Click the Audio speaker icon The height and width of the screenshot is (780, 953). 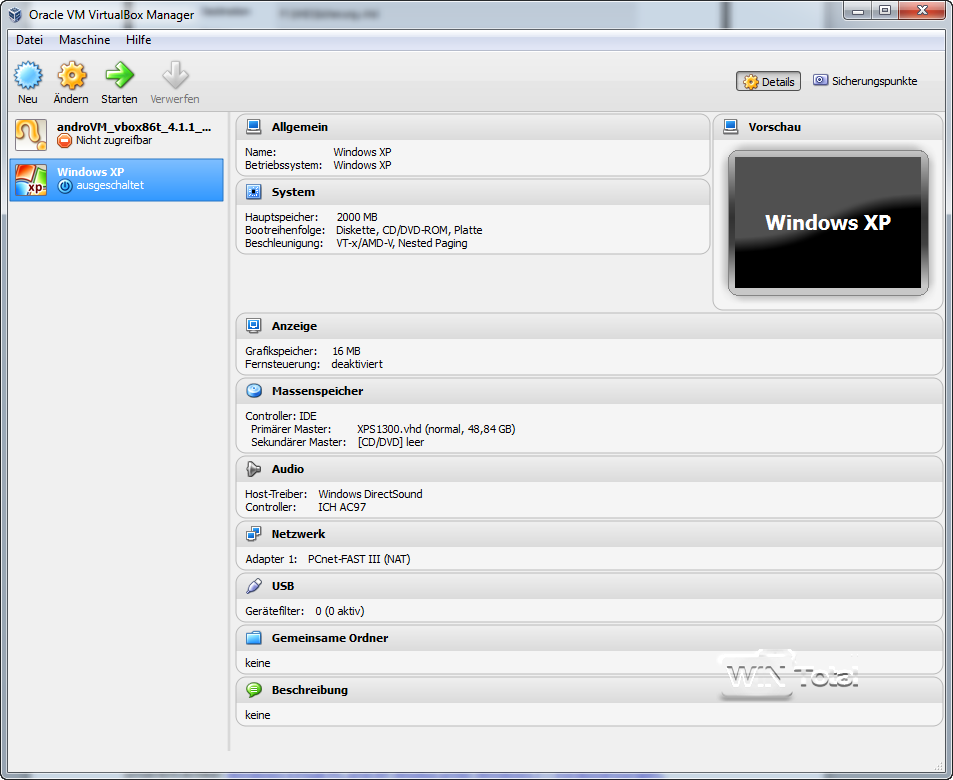tap(253, 469)
